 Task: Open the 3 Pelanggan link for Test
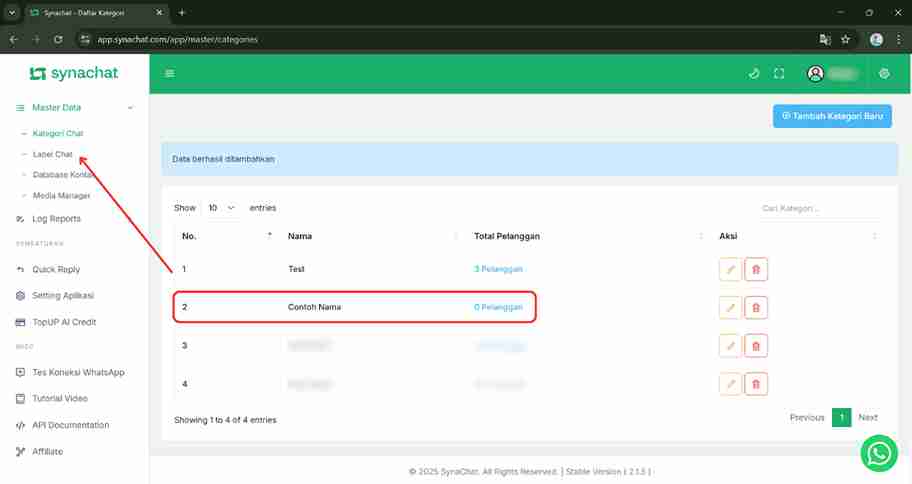pos(498,269)
